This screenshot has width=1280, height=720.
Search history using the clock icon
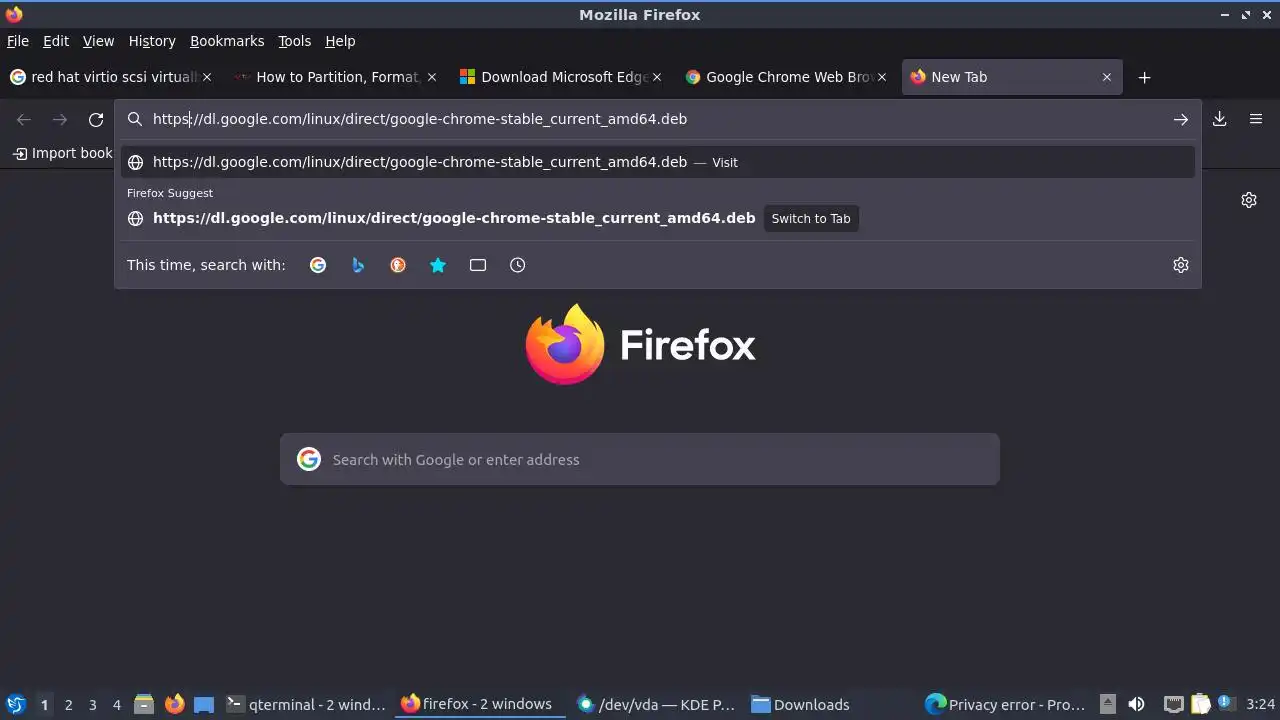pyautogui.click(x=518, y=265)
